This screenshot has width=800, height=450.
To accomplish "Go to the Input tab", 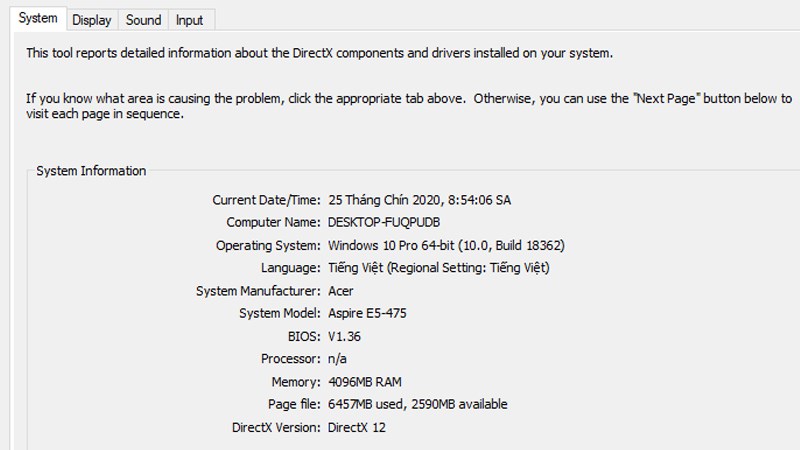I will click(189, 20).
